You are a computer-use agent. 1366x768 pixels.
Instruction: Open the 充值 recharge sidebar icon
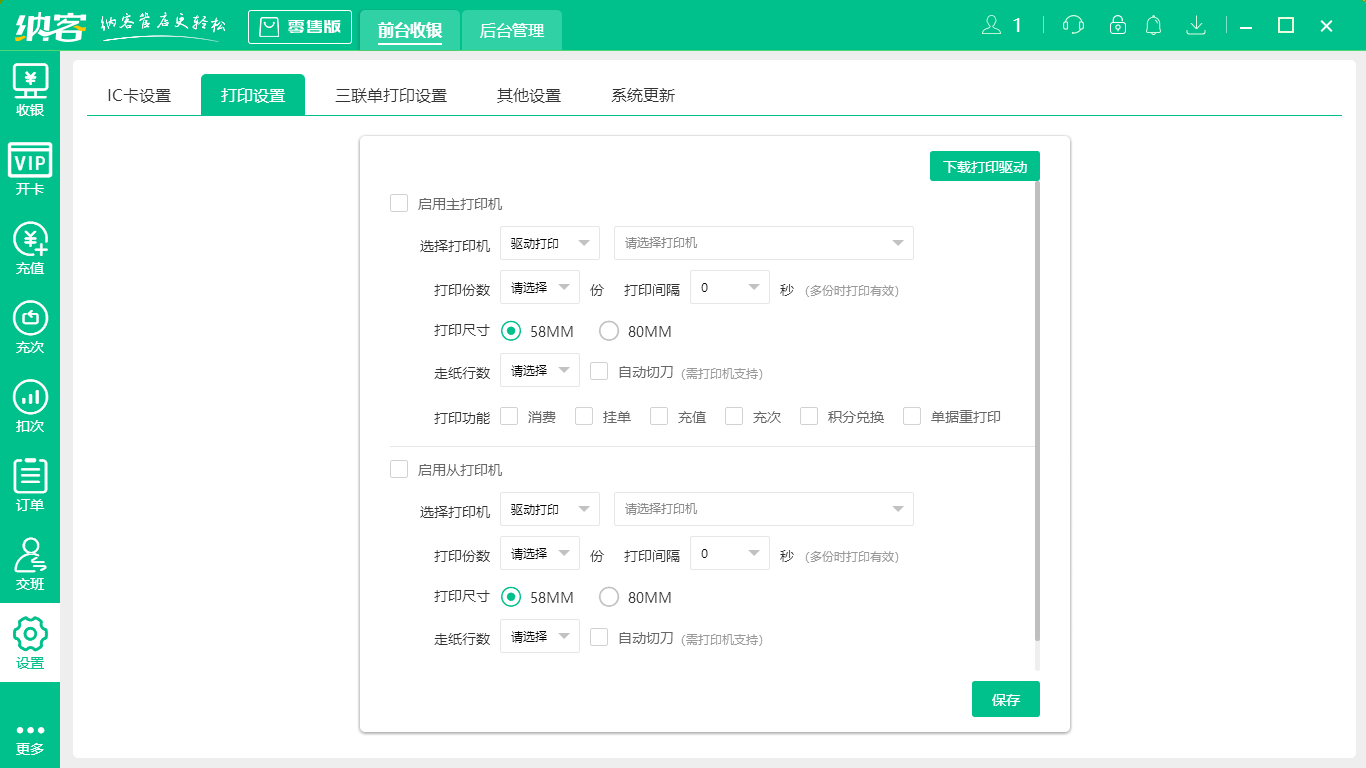click(30, 248)
